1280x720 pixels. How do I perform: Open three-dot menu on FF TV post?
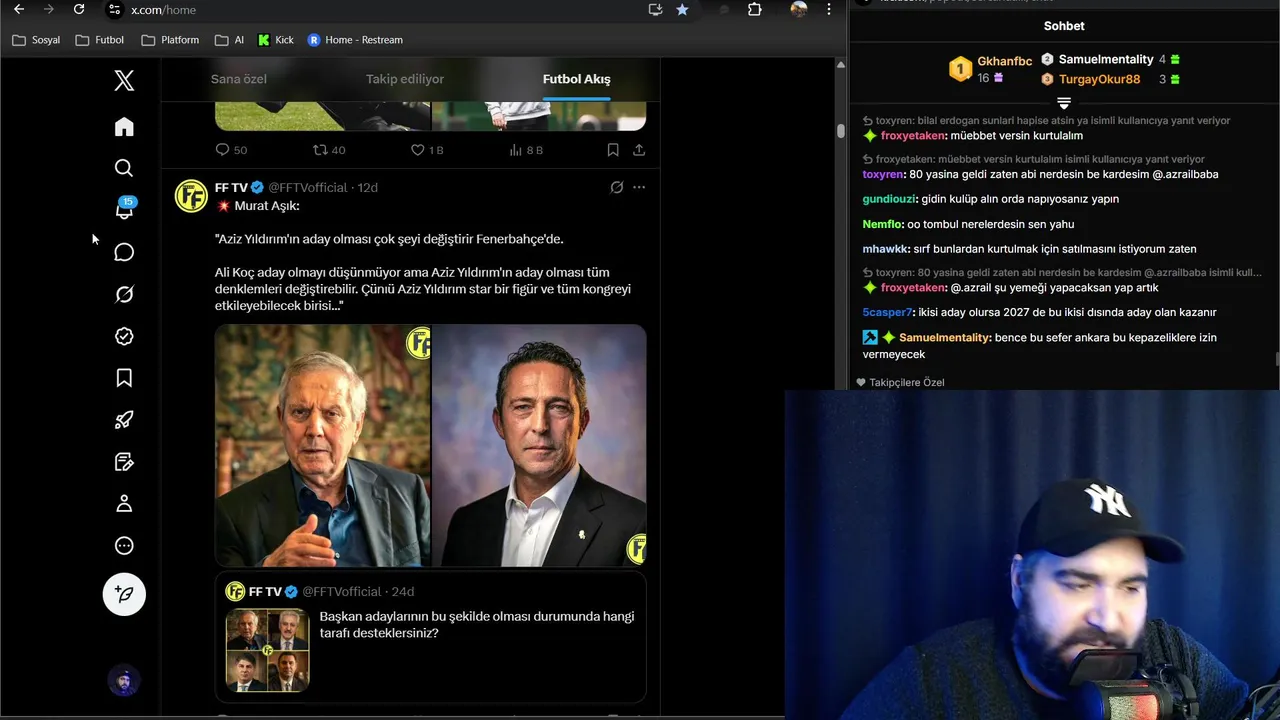click(639, 187)
